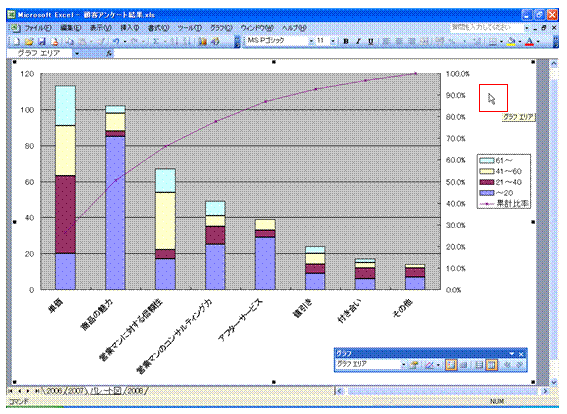Toggle Align Left

click(386, 41)
